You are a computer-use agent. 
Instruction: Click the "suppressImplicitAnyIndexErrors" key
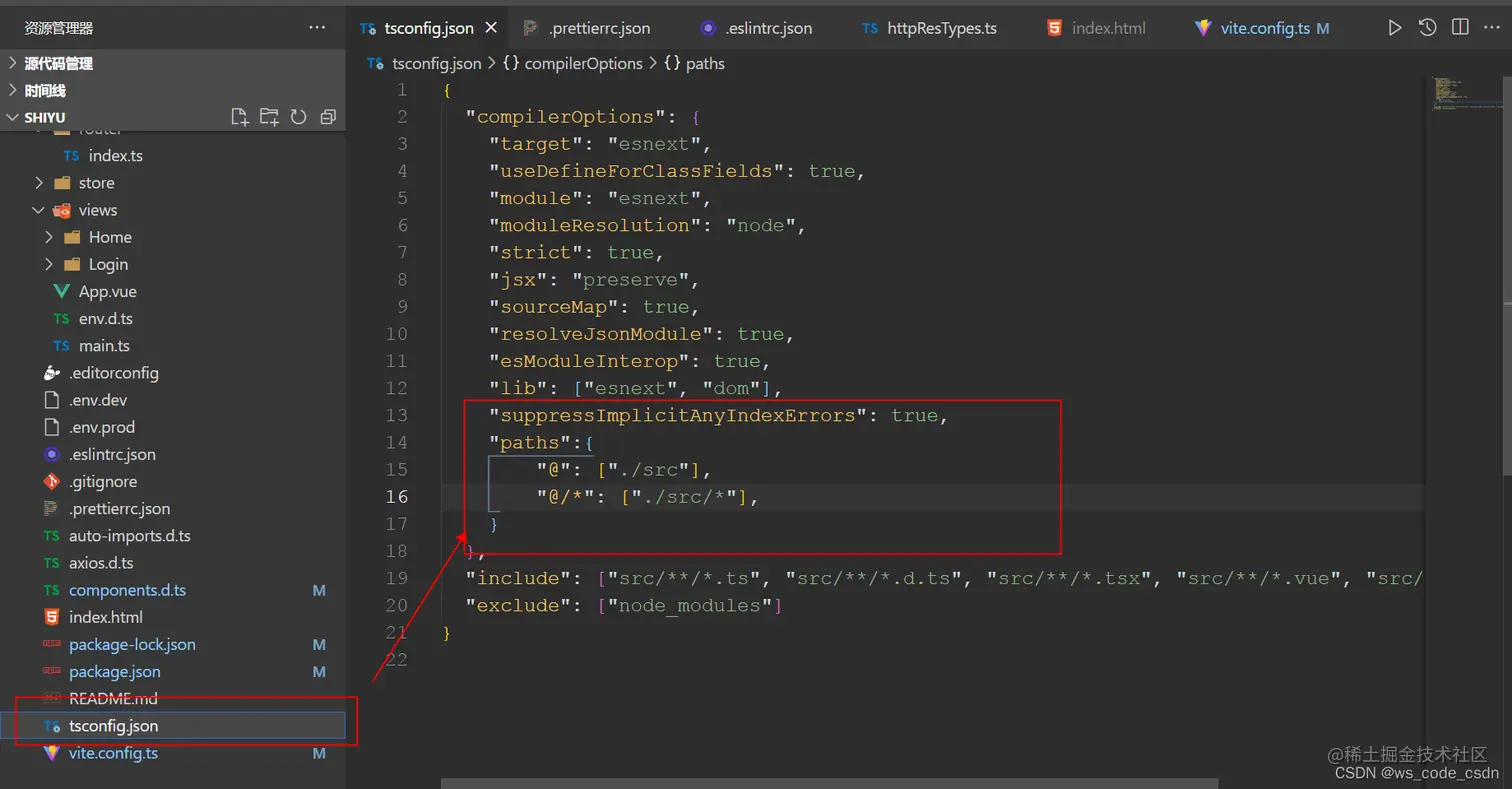click(677, 415)
